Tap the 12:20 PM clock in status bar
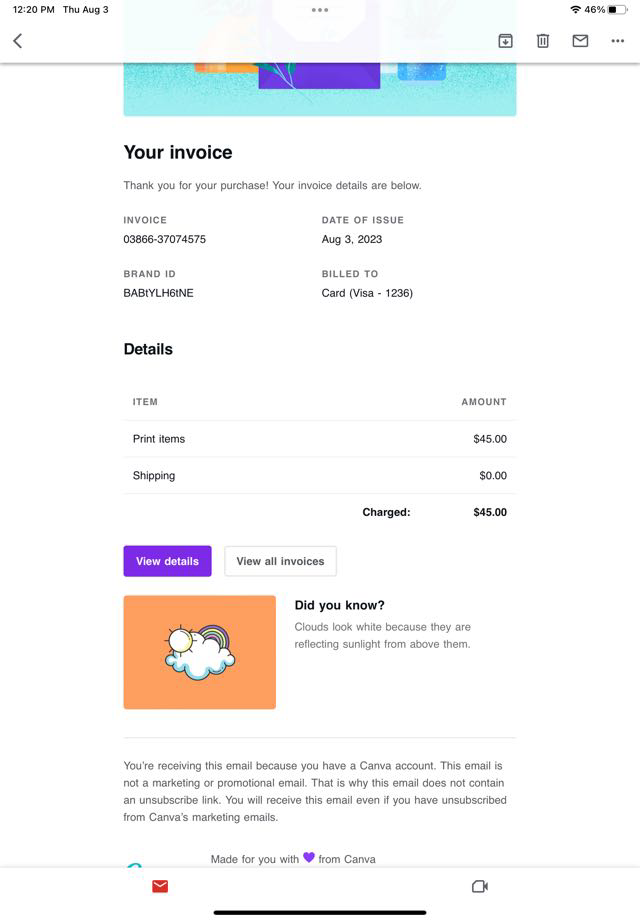640x921 pixels. [x=33, y=10]
